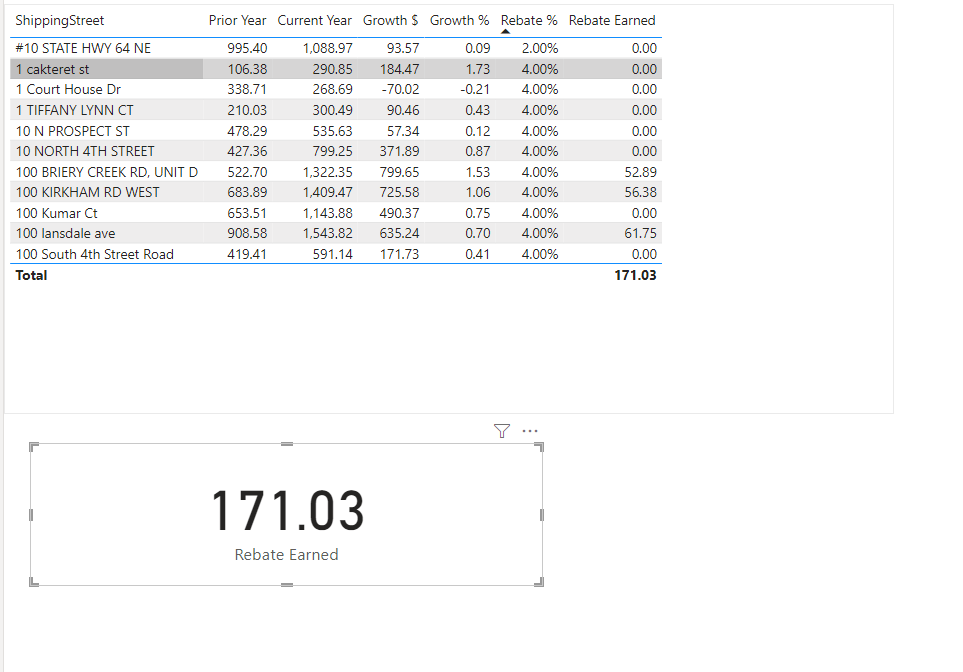Image resolution: width=963 pixels, height=672 pixels.
Task: Click Growth $ value 799.65
Action: (399, 172)
